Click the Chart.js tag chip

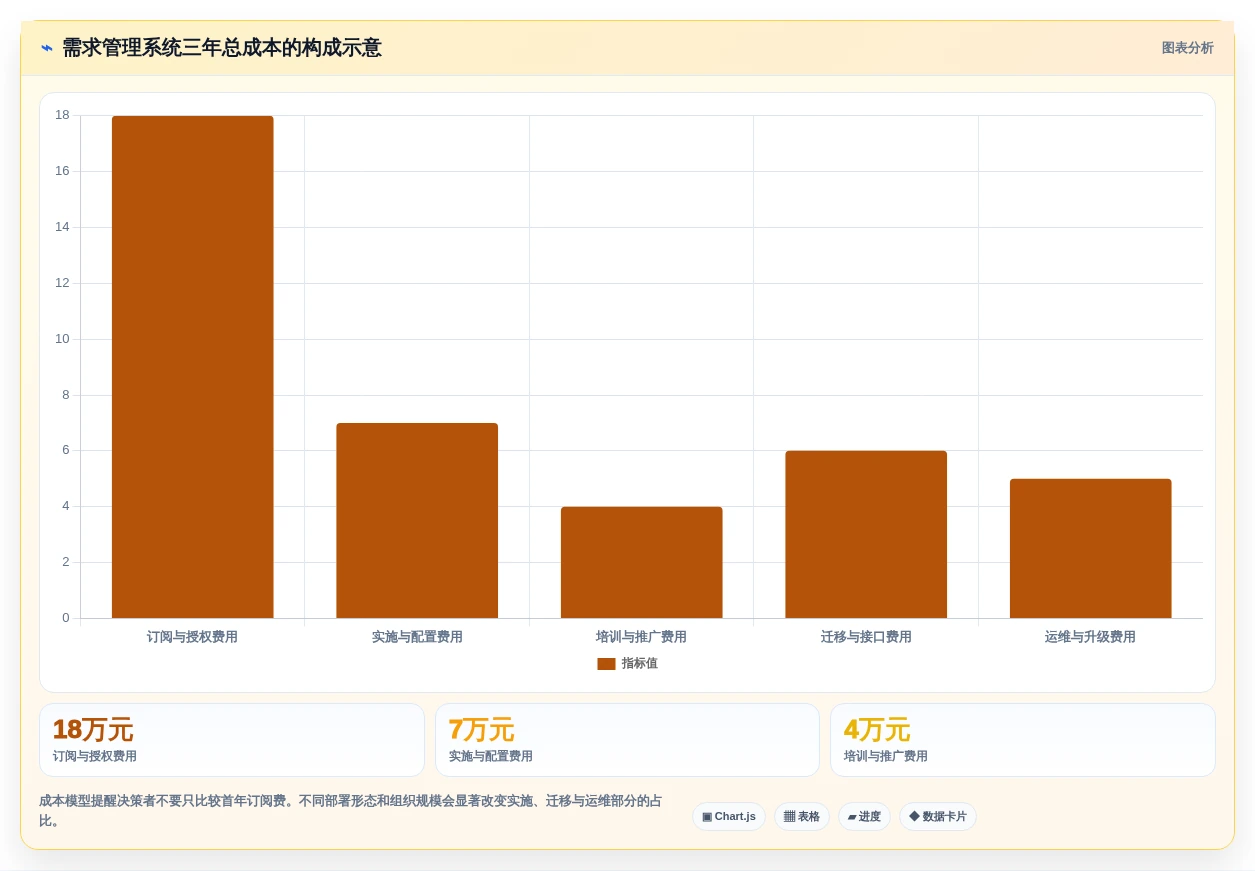tap(729, 817)
